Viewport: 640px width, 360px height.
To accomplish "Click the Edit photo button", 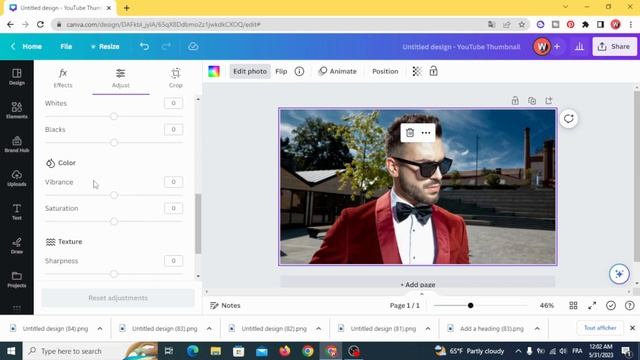I will pyautogui.click(x=250, y=71).
